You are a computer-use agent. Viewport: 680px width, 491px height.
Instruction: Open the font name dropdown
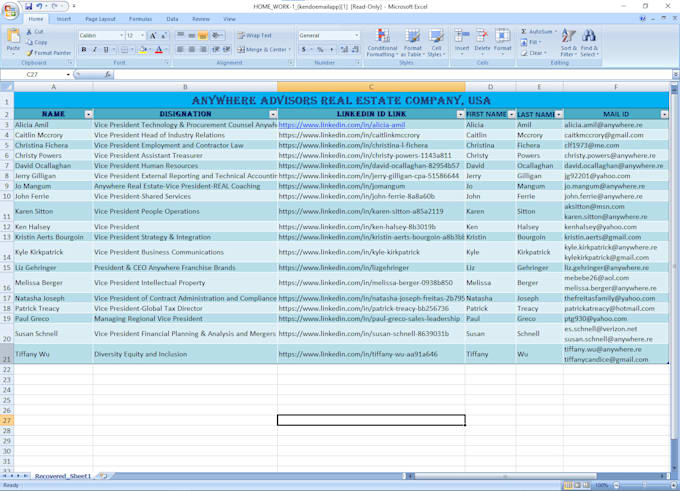tap(121, 36)
